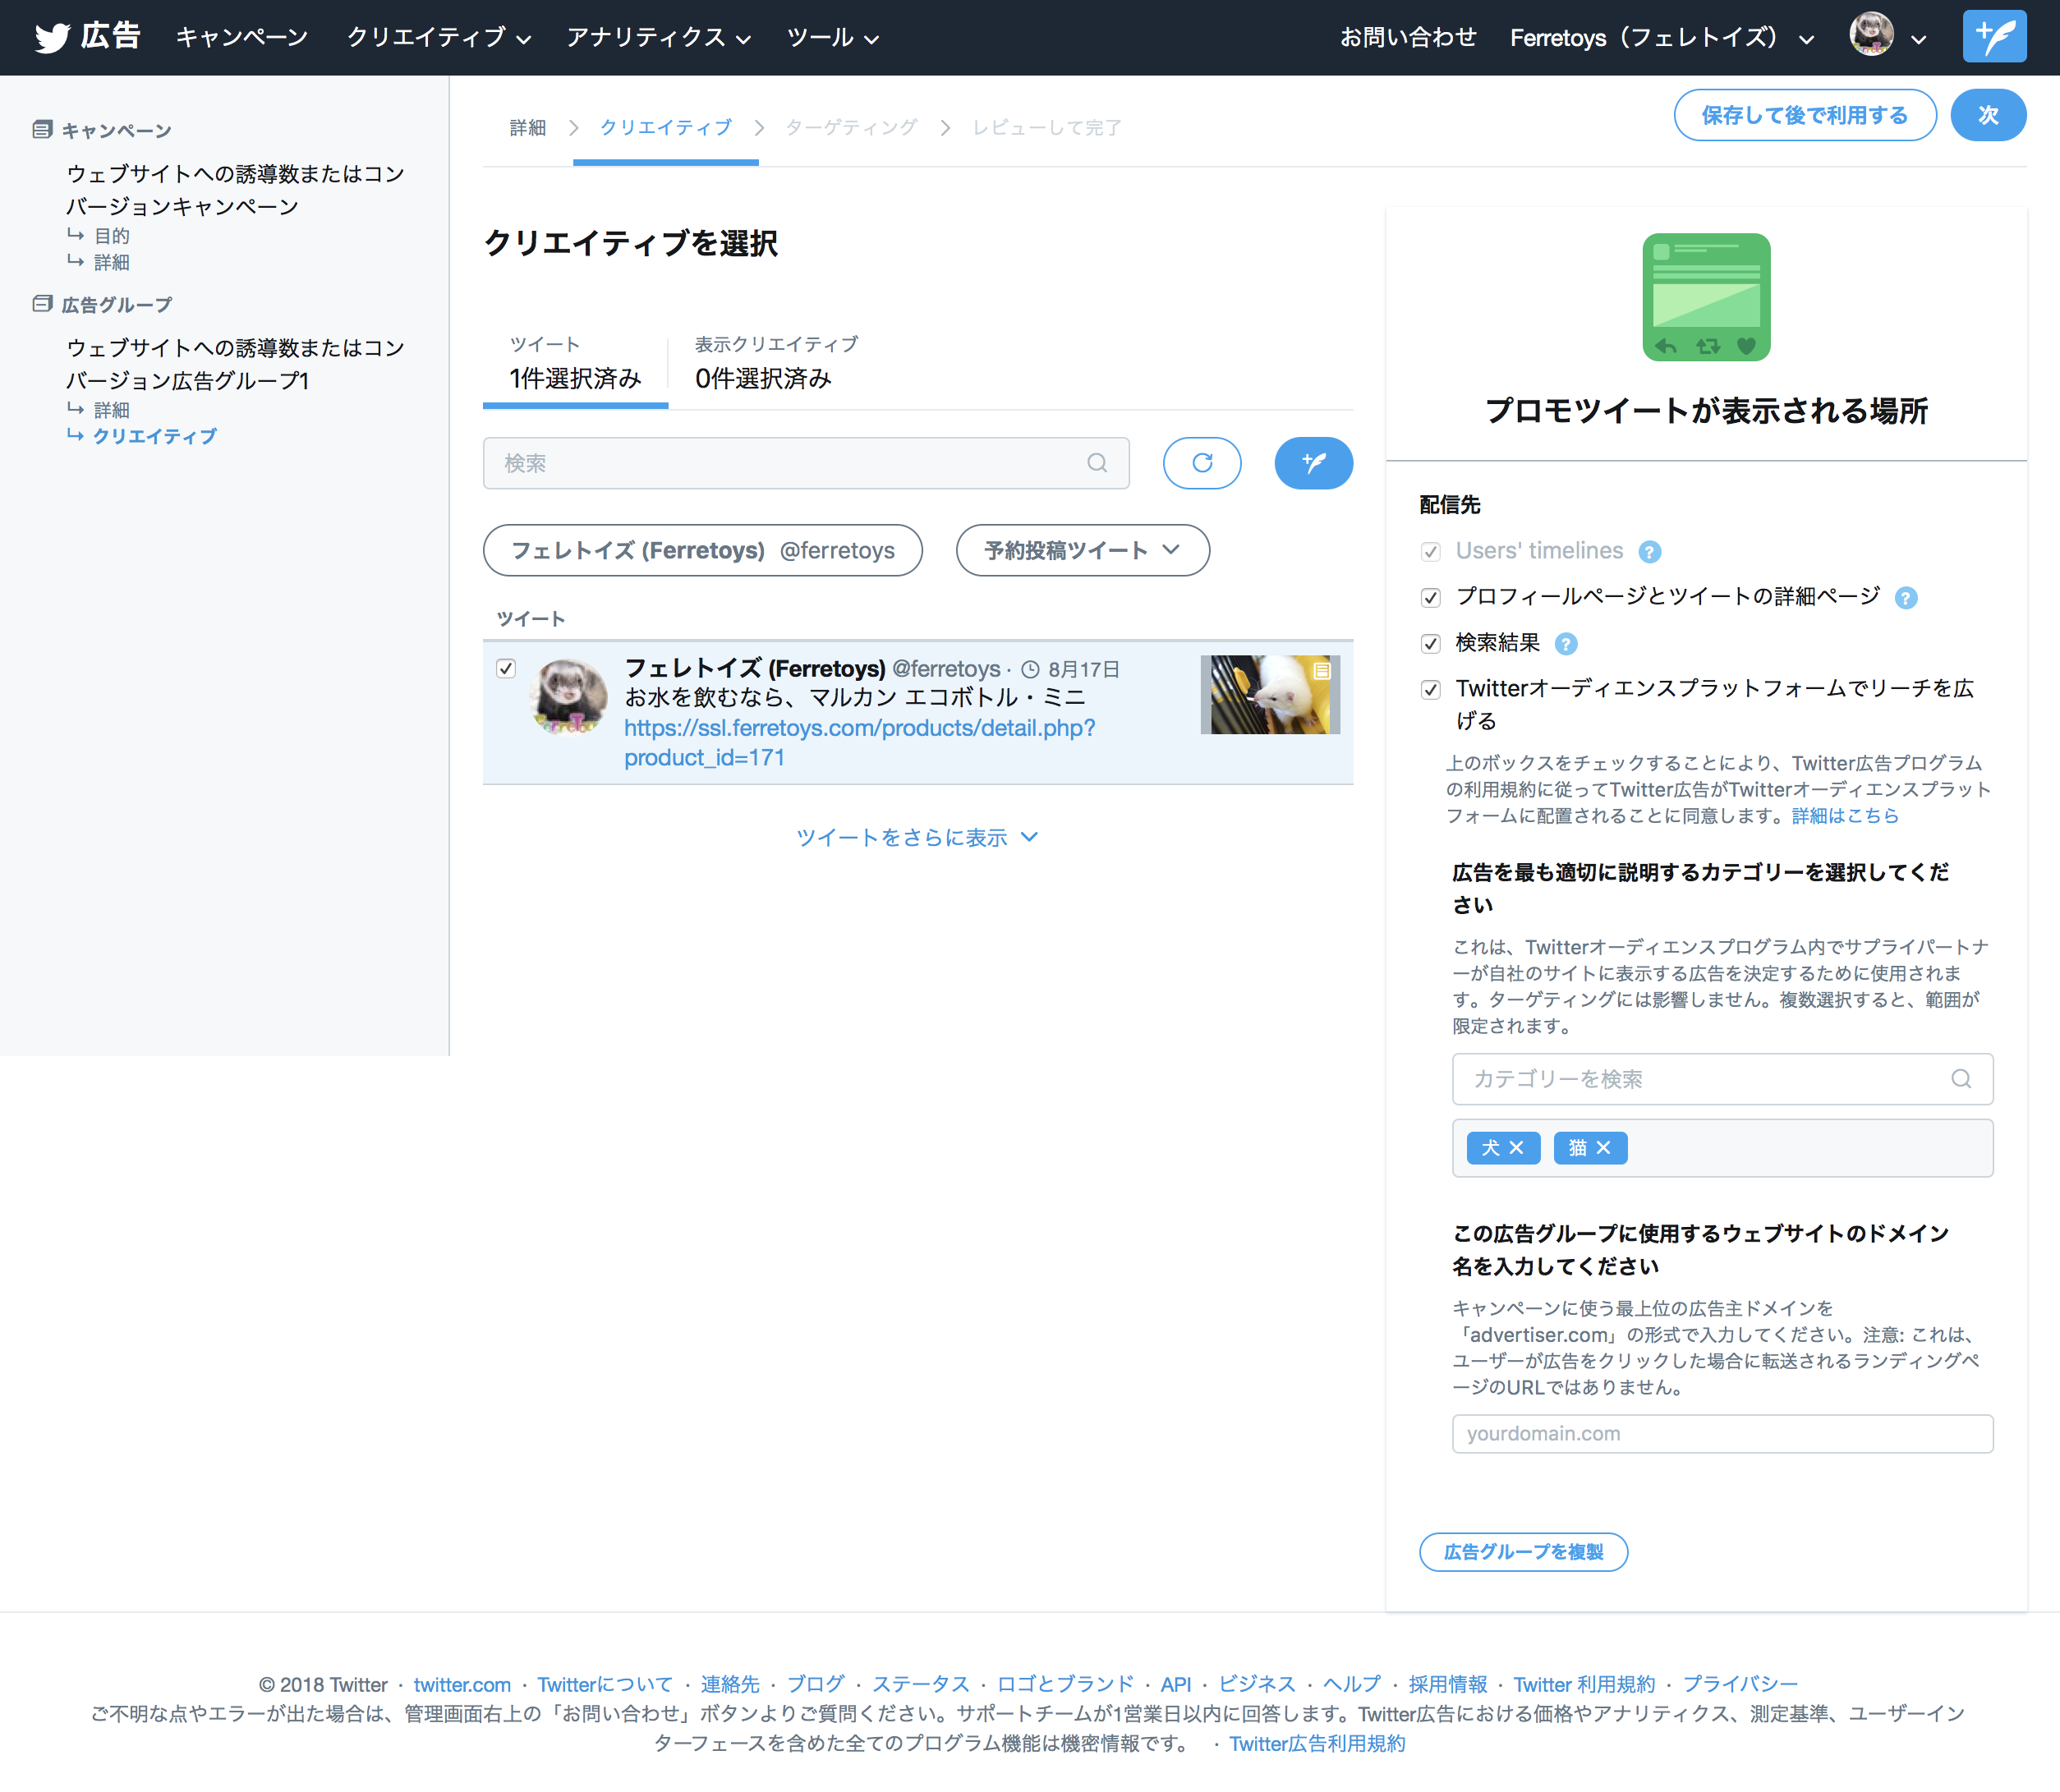Toggle Twitterオーディエンスプラットフォーム checkbox
The width and height of the screenshot is (2060, 1792).
[x=1431, y=690]
